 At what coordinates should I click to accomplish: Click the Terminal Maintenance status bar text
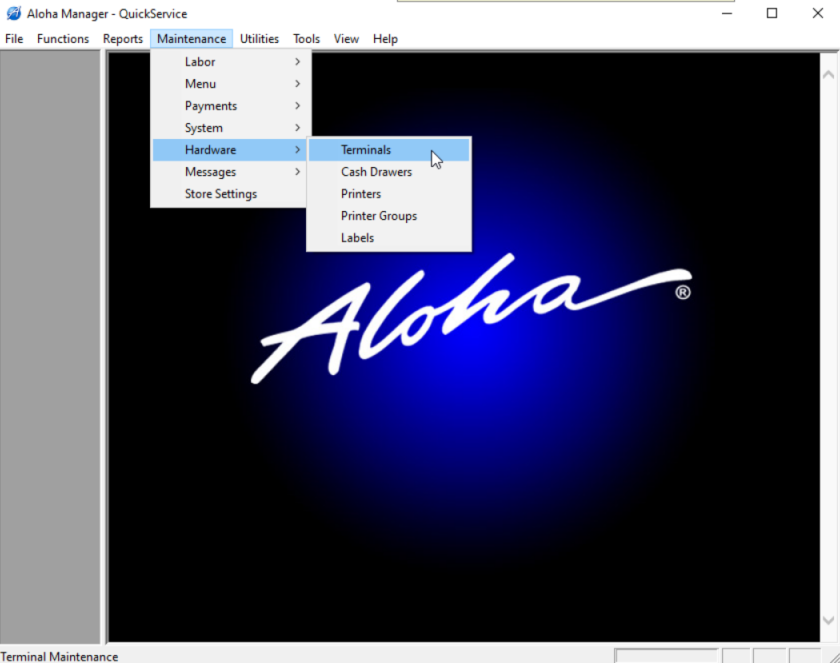click(x=59, y=657)
